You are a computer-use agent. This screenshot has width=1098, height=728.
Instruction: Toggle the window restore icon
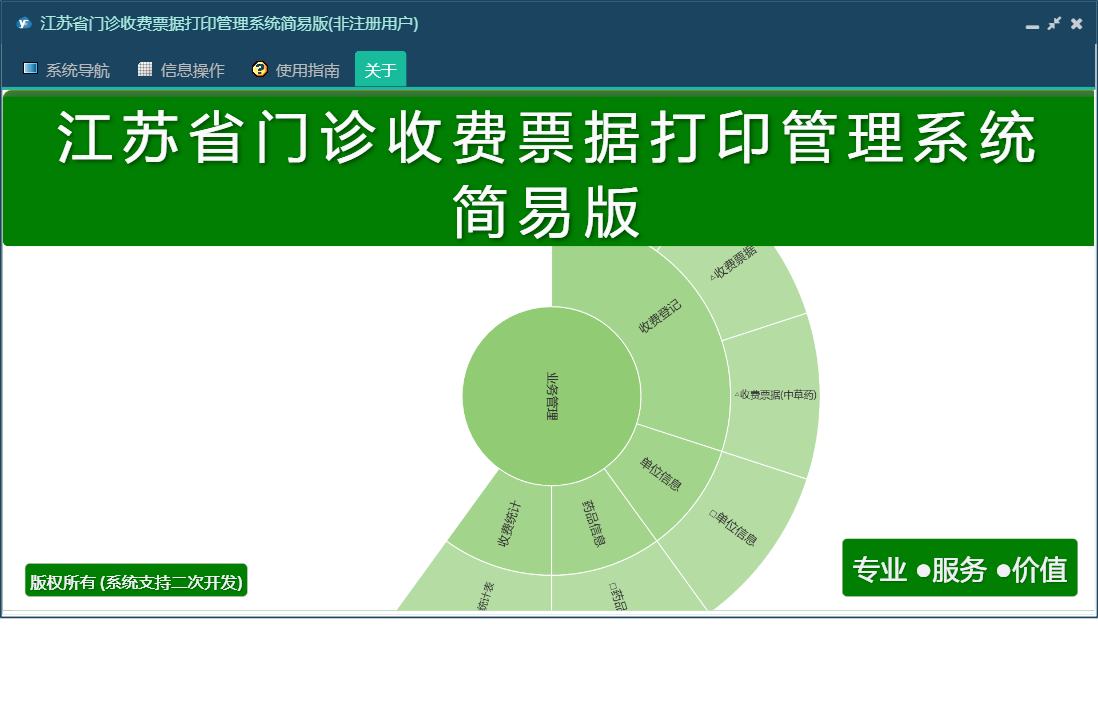[1054, 23]
